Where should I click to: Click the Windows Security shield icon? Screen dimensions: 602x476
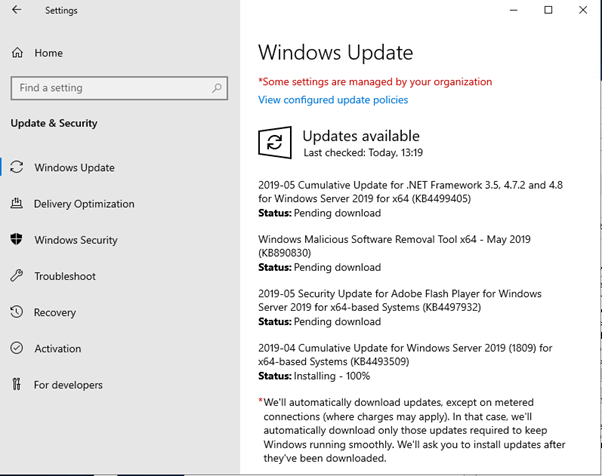pyautogui.click(x=17, y=240)
